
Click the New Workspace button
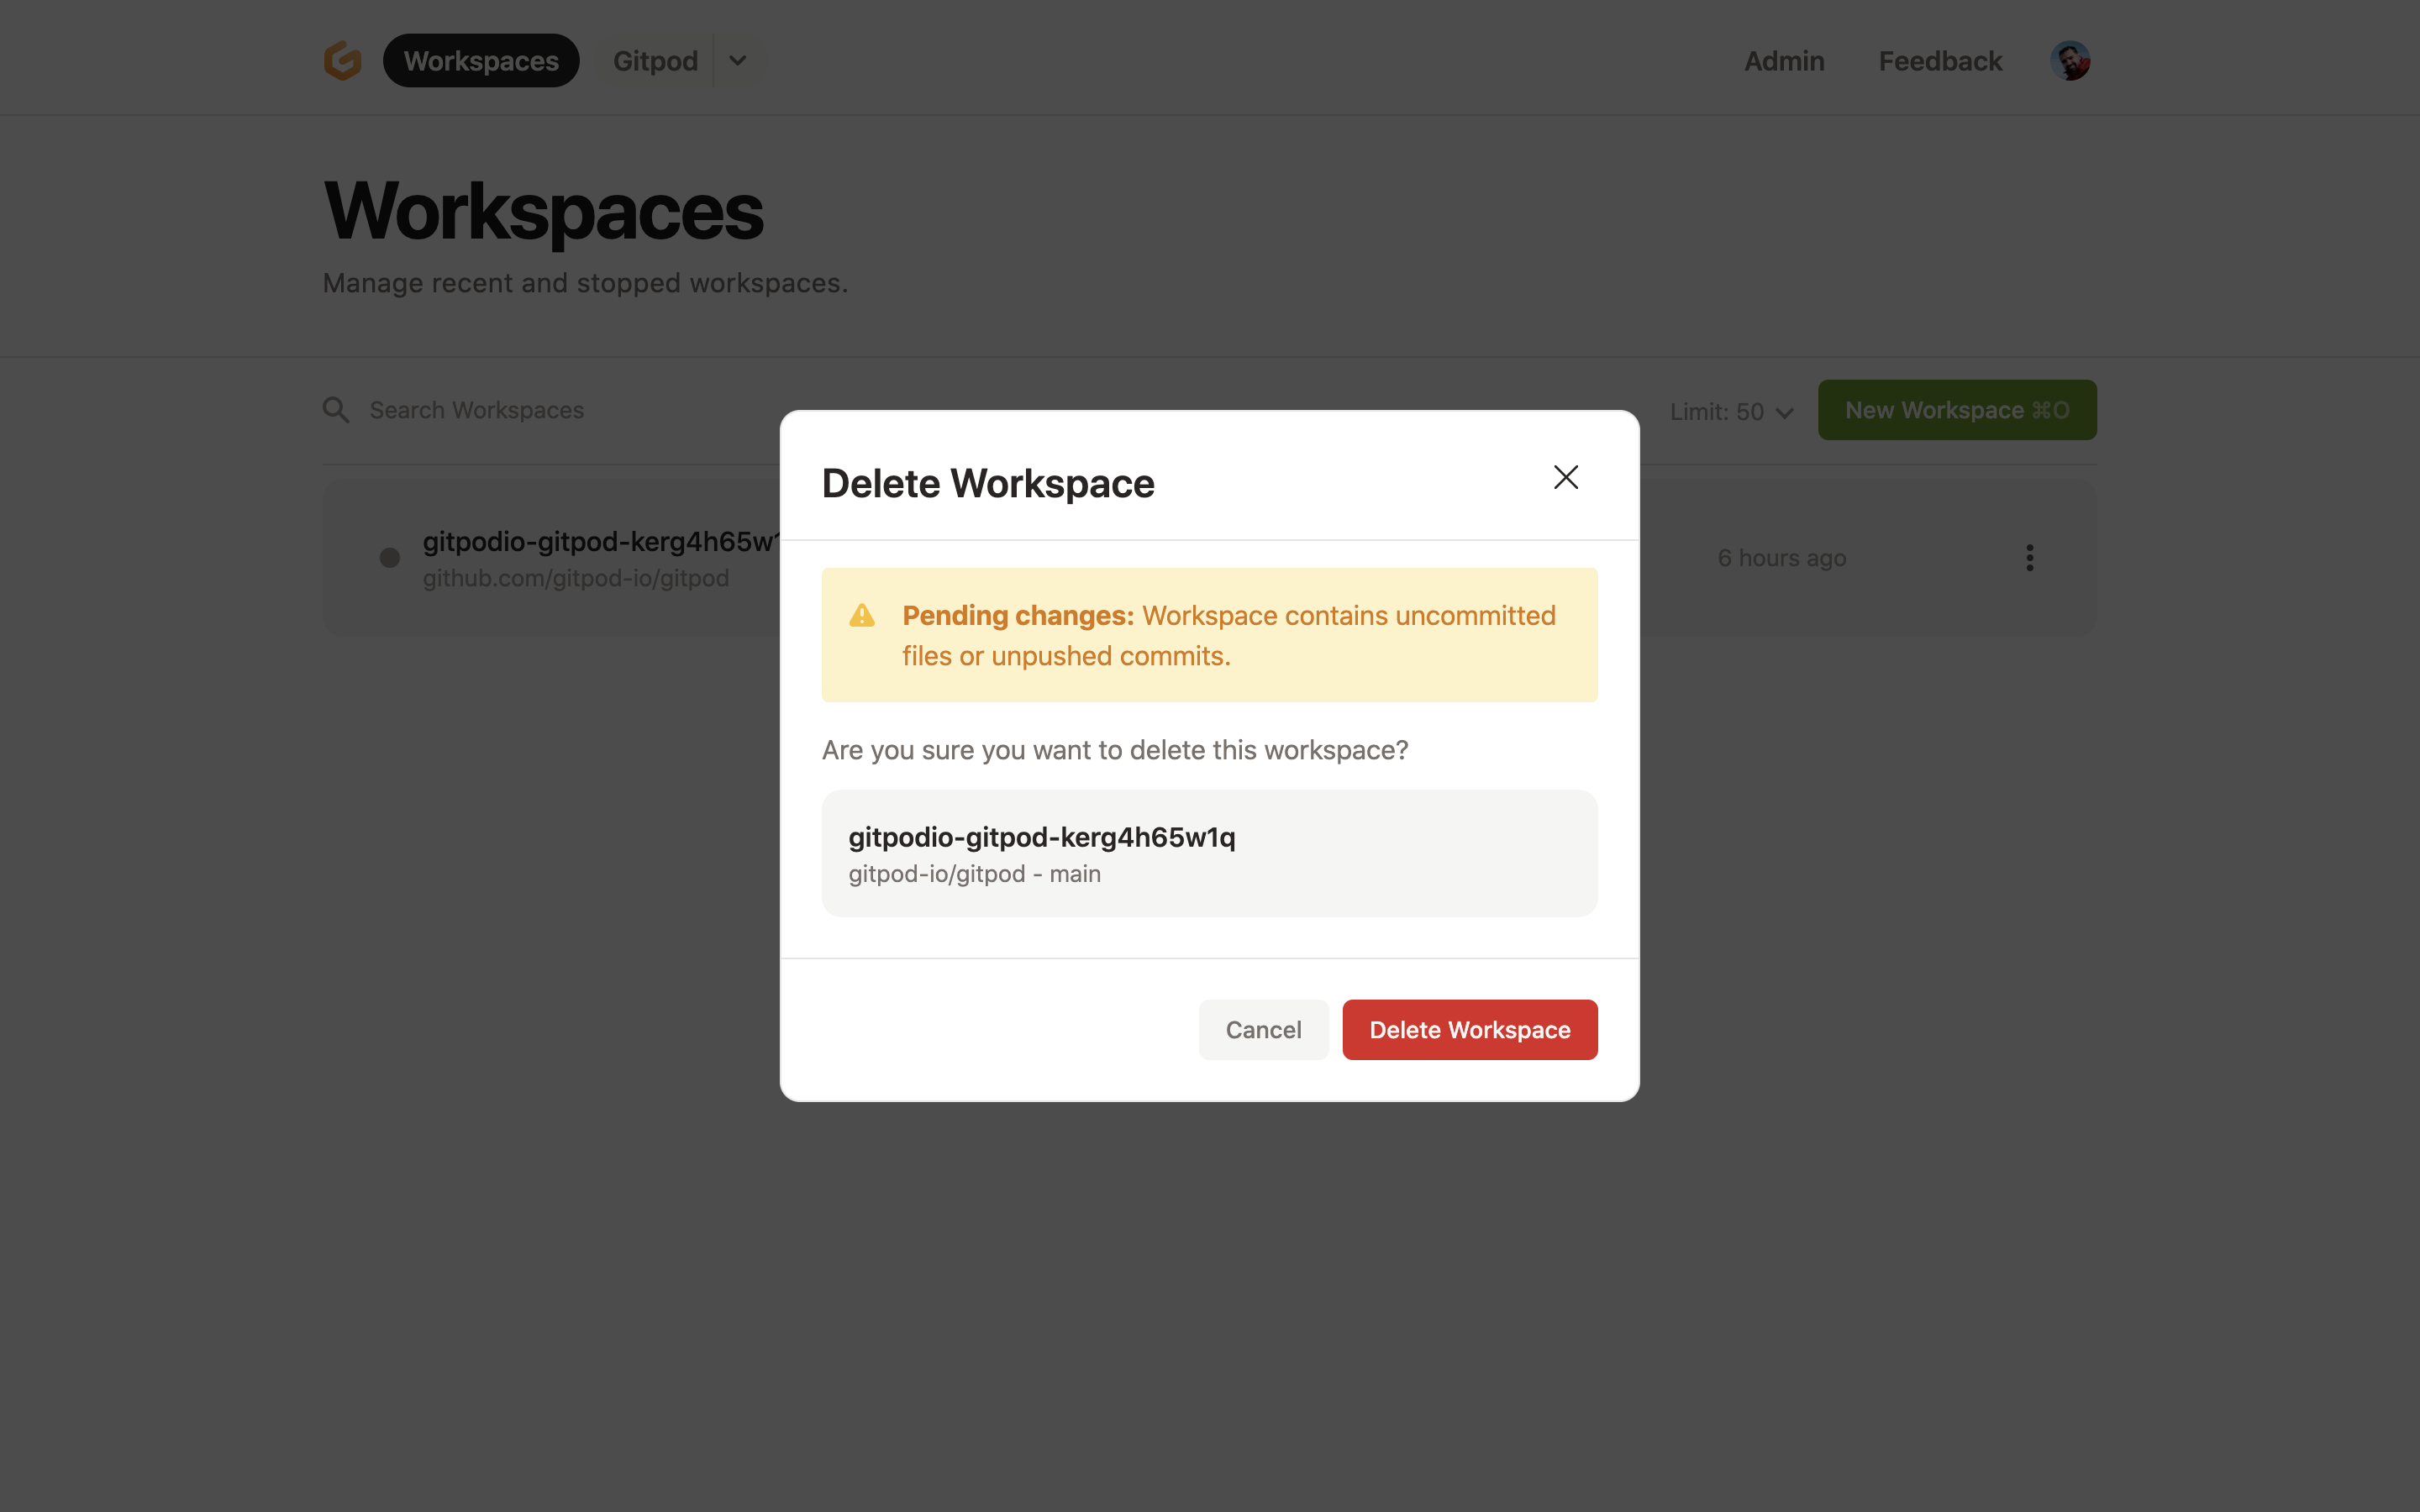1956,410
